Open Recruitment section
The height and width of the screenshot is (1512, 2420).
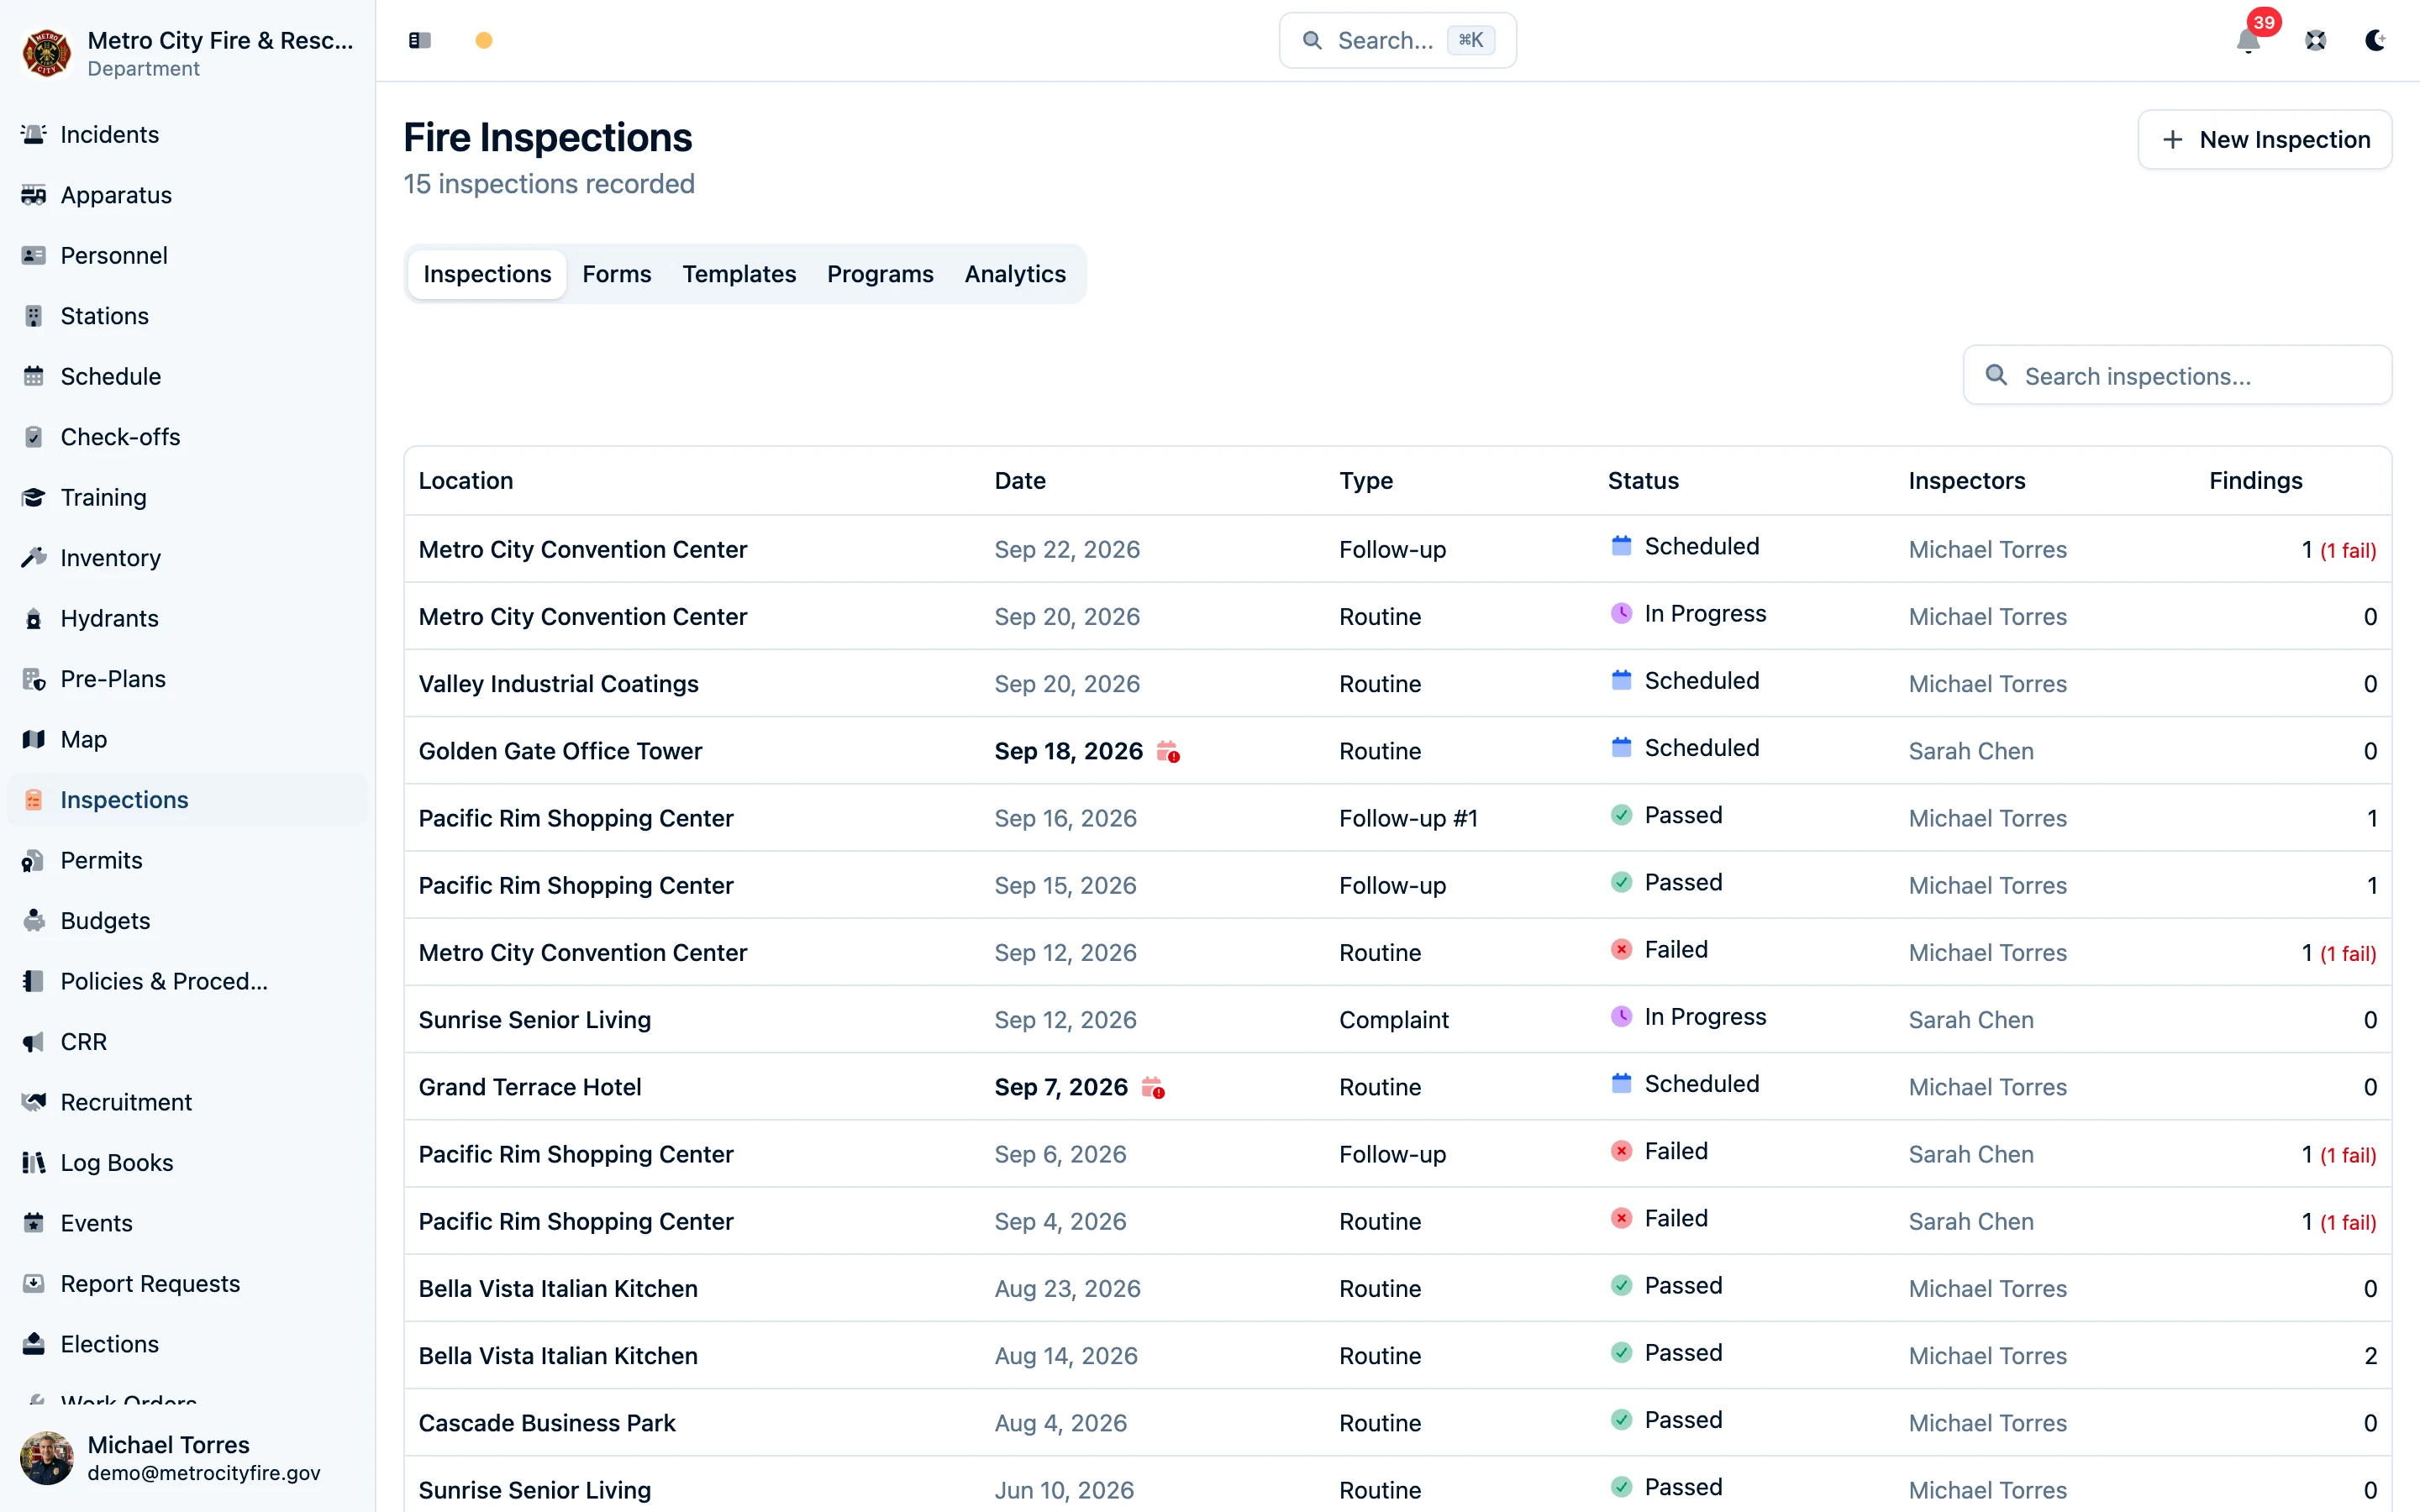point(187,1102)
